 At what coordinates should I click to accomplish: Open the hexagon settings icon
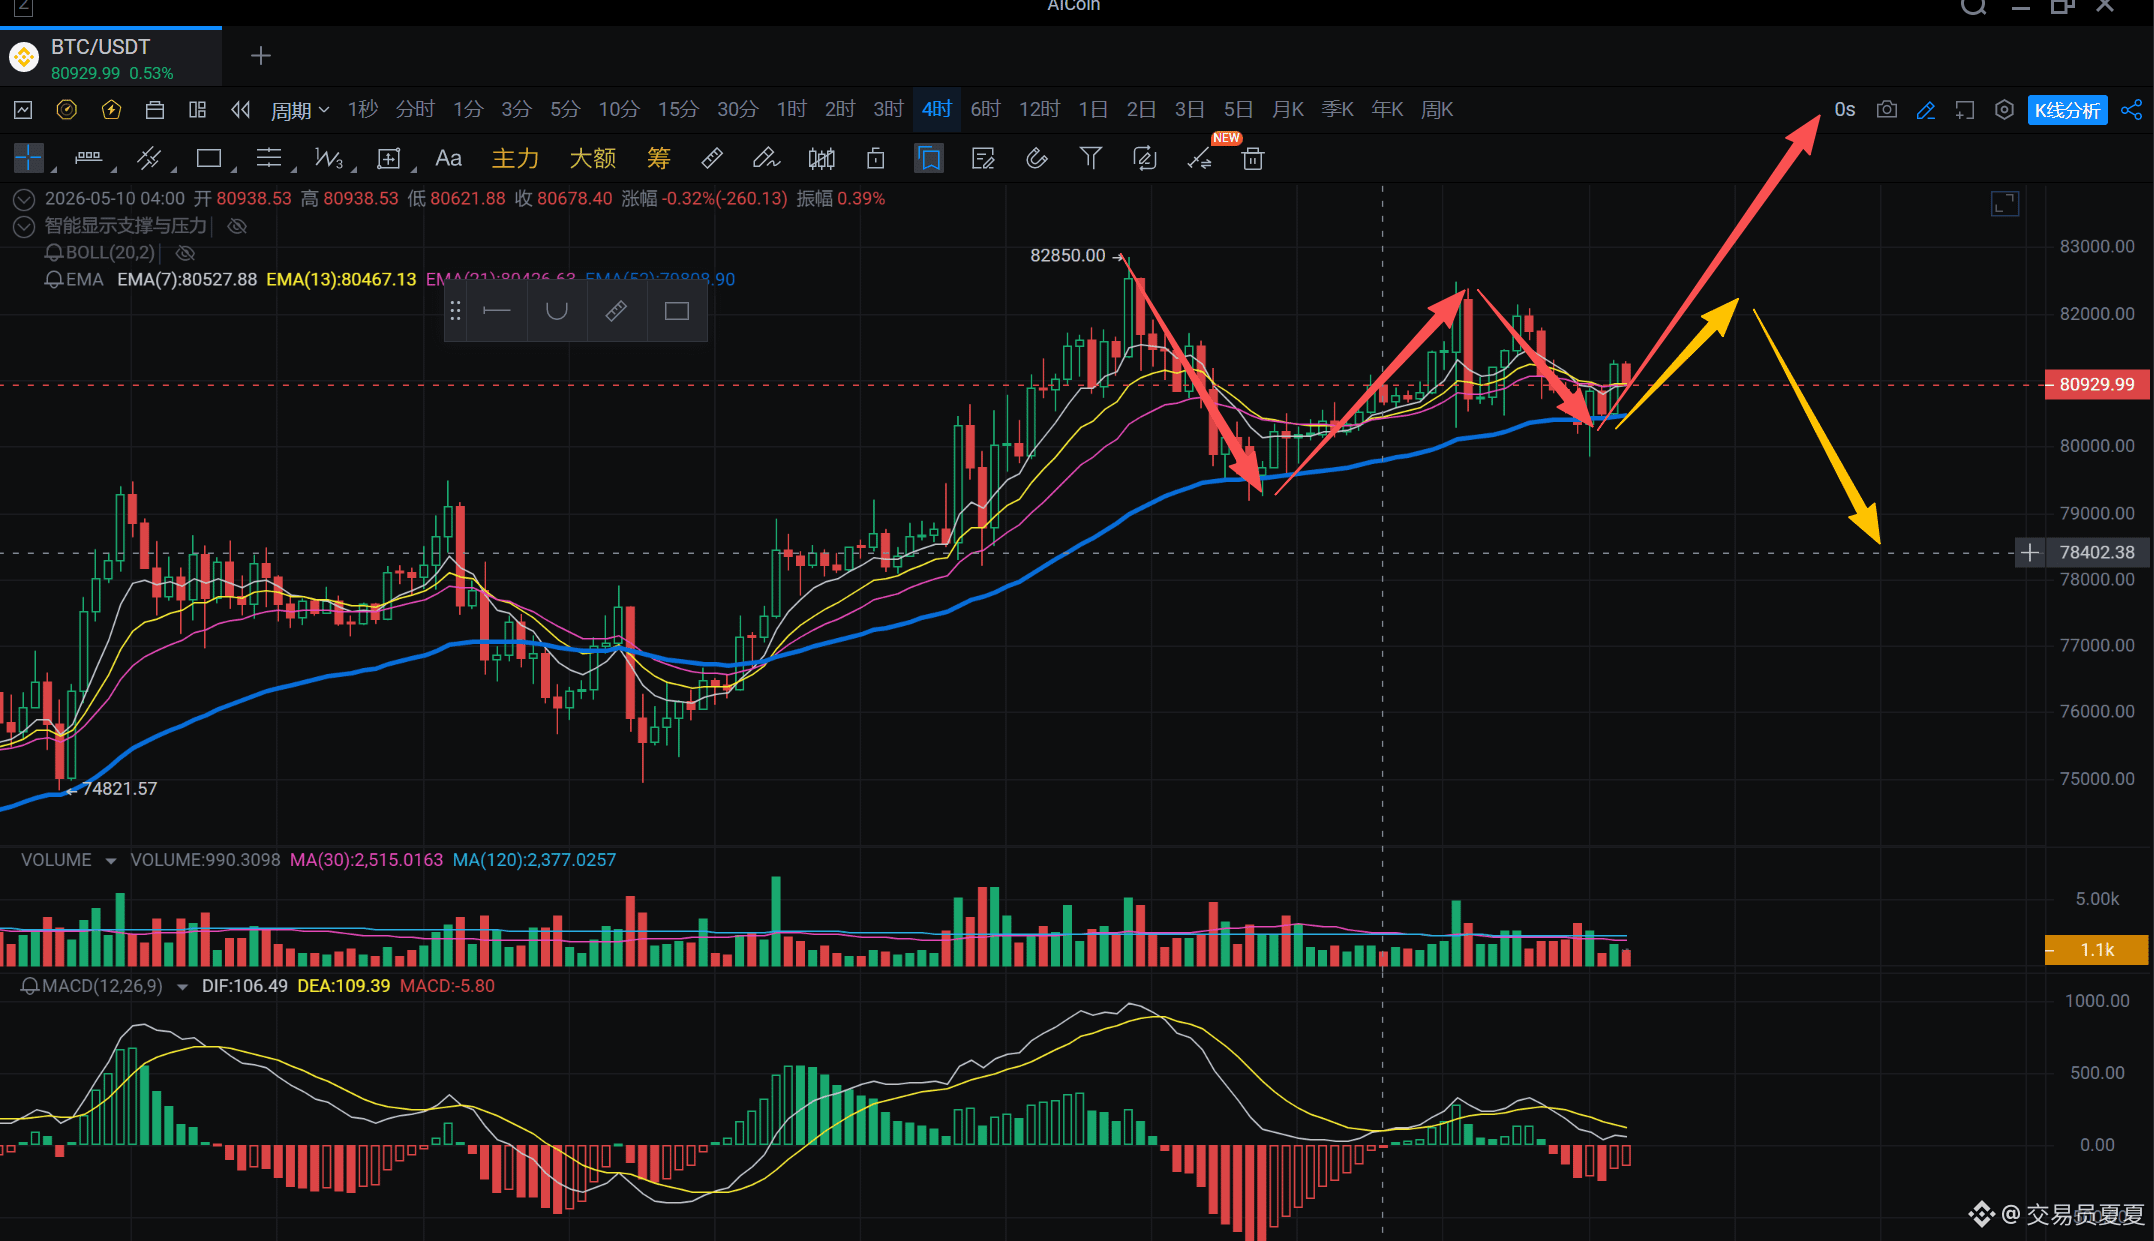click(2004, 110)
